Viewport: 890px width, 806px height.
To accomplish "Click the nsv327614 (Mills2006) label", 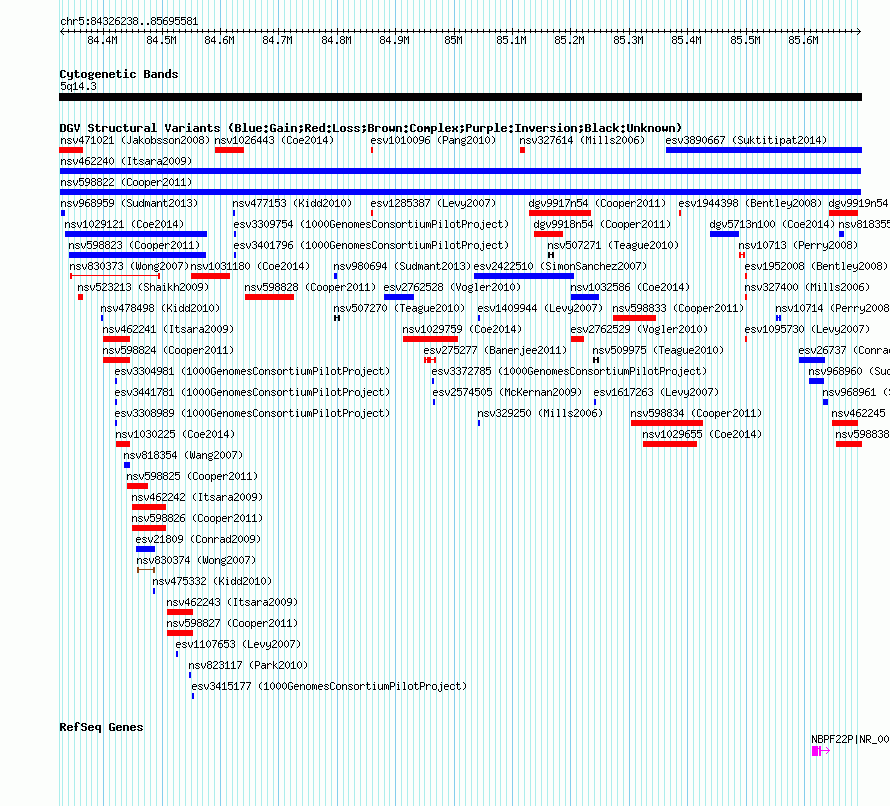I will point(582,140).
